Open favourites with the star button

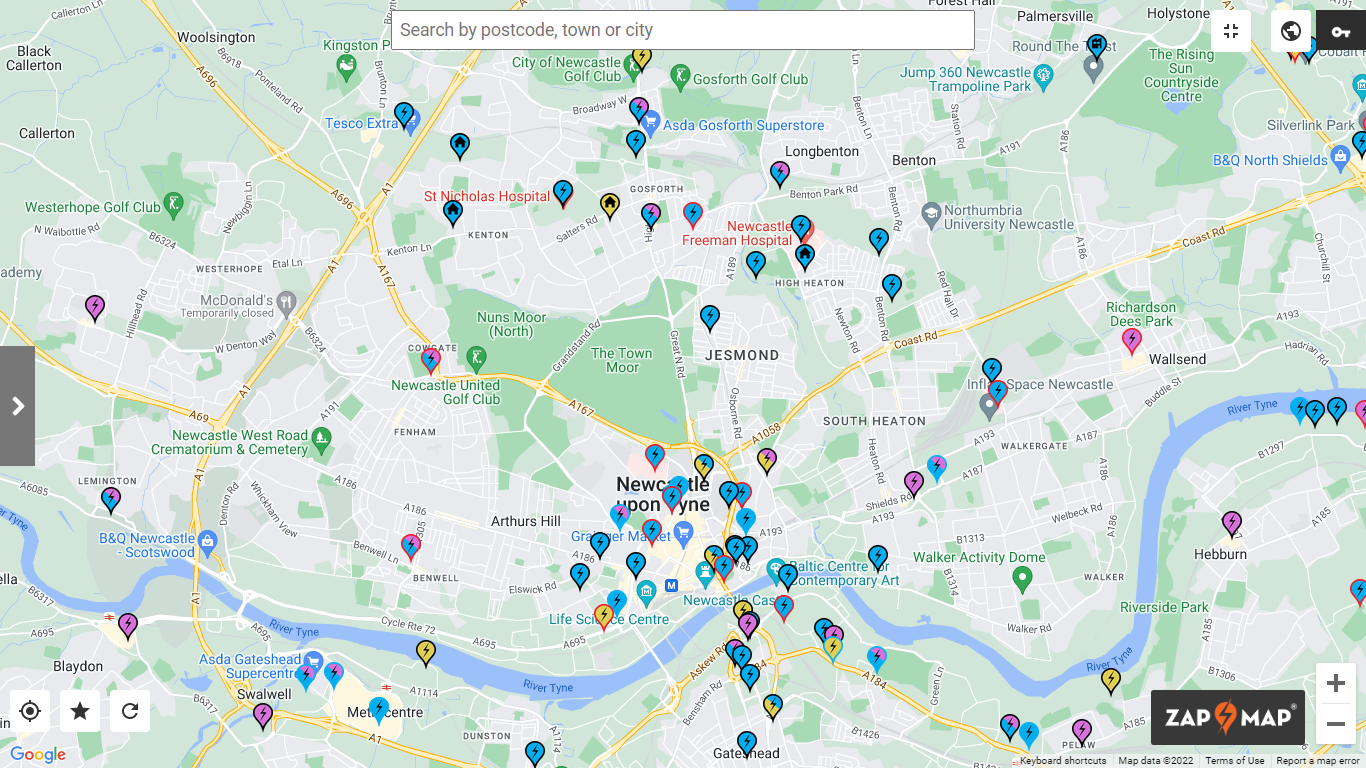point(80,711)
